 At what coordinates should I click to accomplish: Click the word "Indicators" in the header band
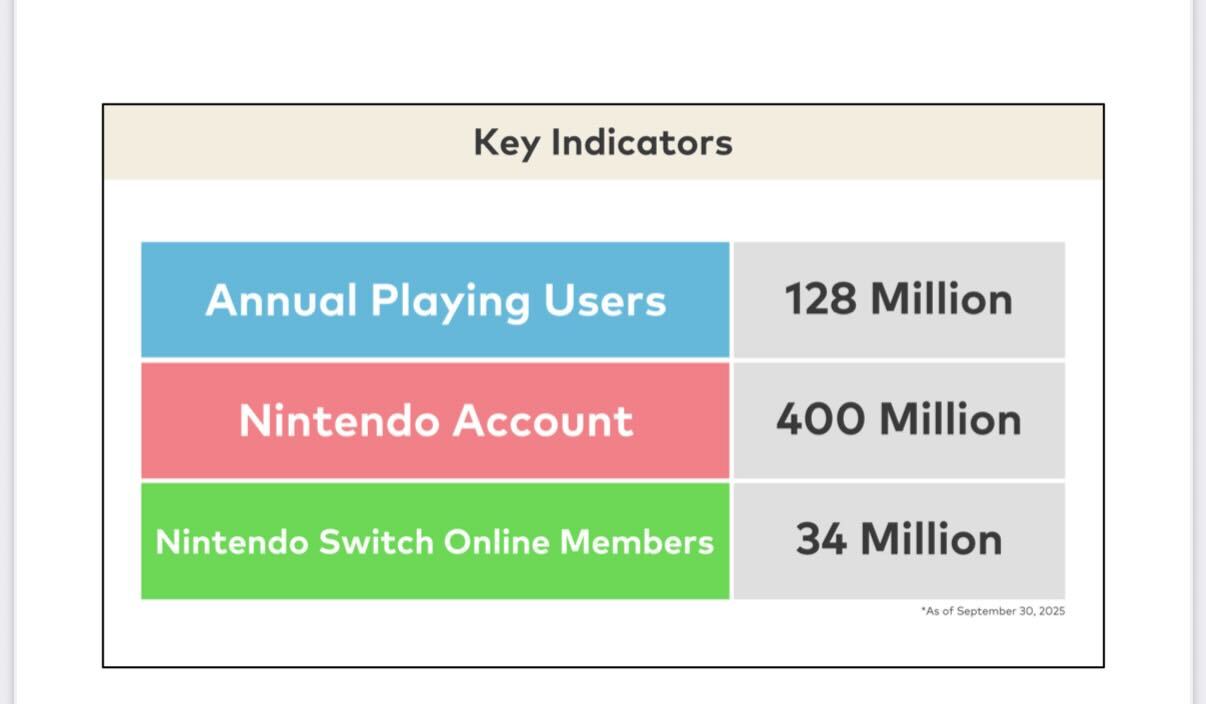pyautogui.click(x=642, y=143)
